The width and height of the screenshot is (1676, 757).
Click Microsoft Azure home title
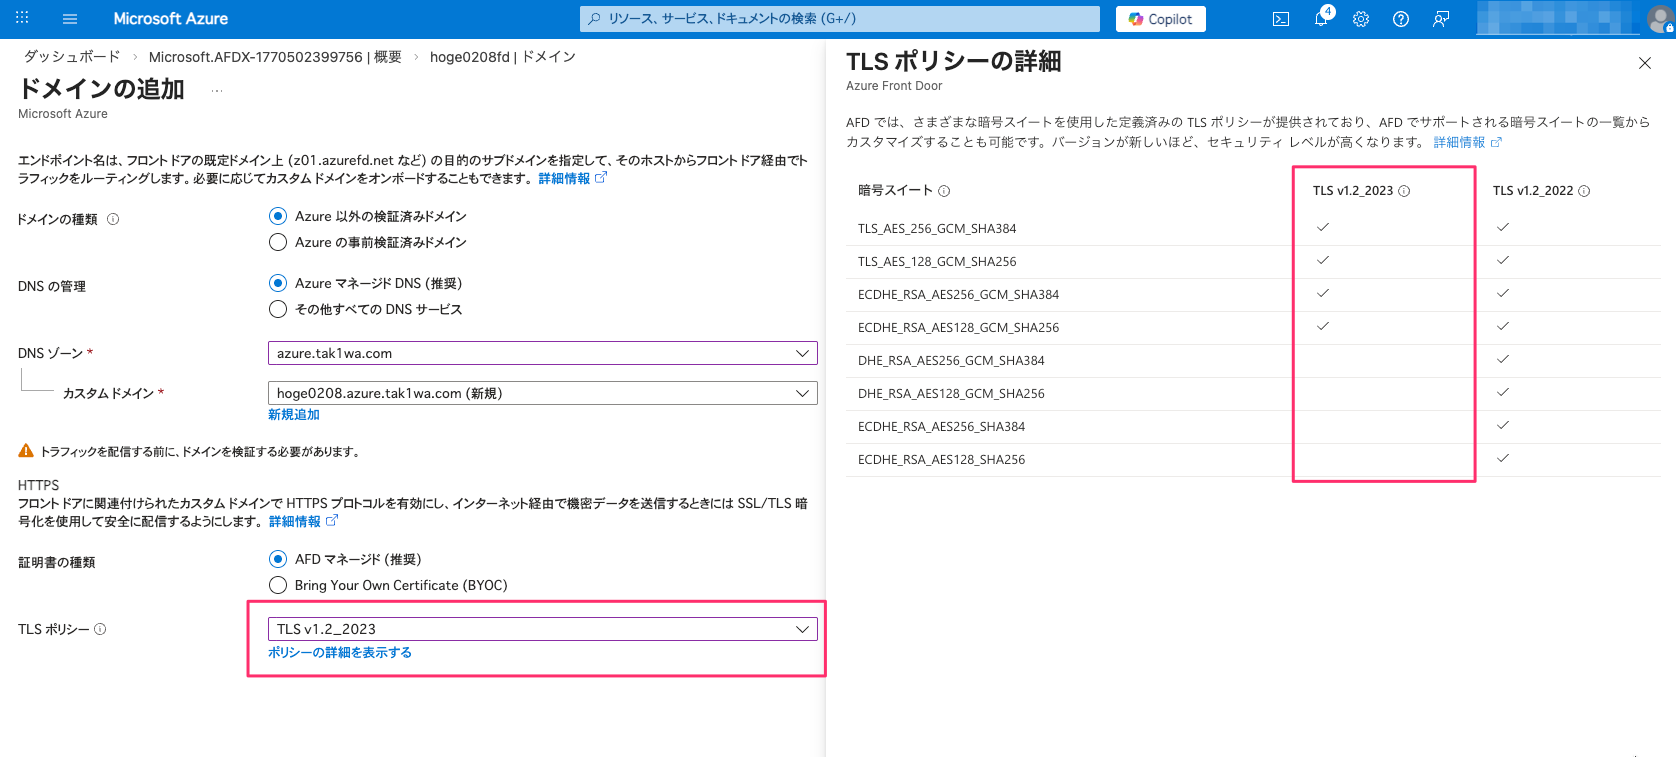[x=171, y=19]
